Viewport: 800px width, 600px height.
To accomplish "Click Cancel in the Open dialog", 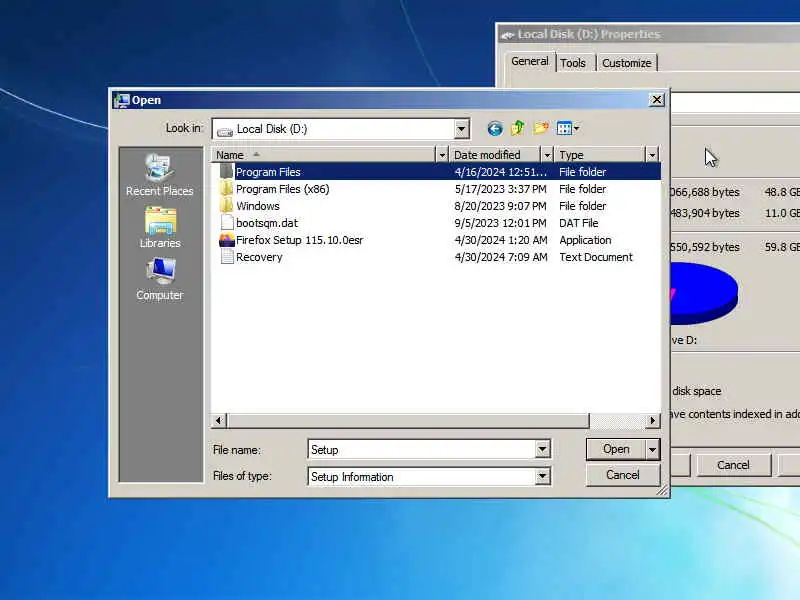I will [x=623, y=475].
